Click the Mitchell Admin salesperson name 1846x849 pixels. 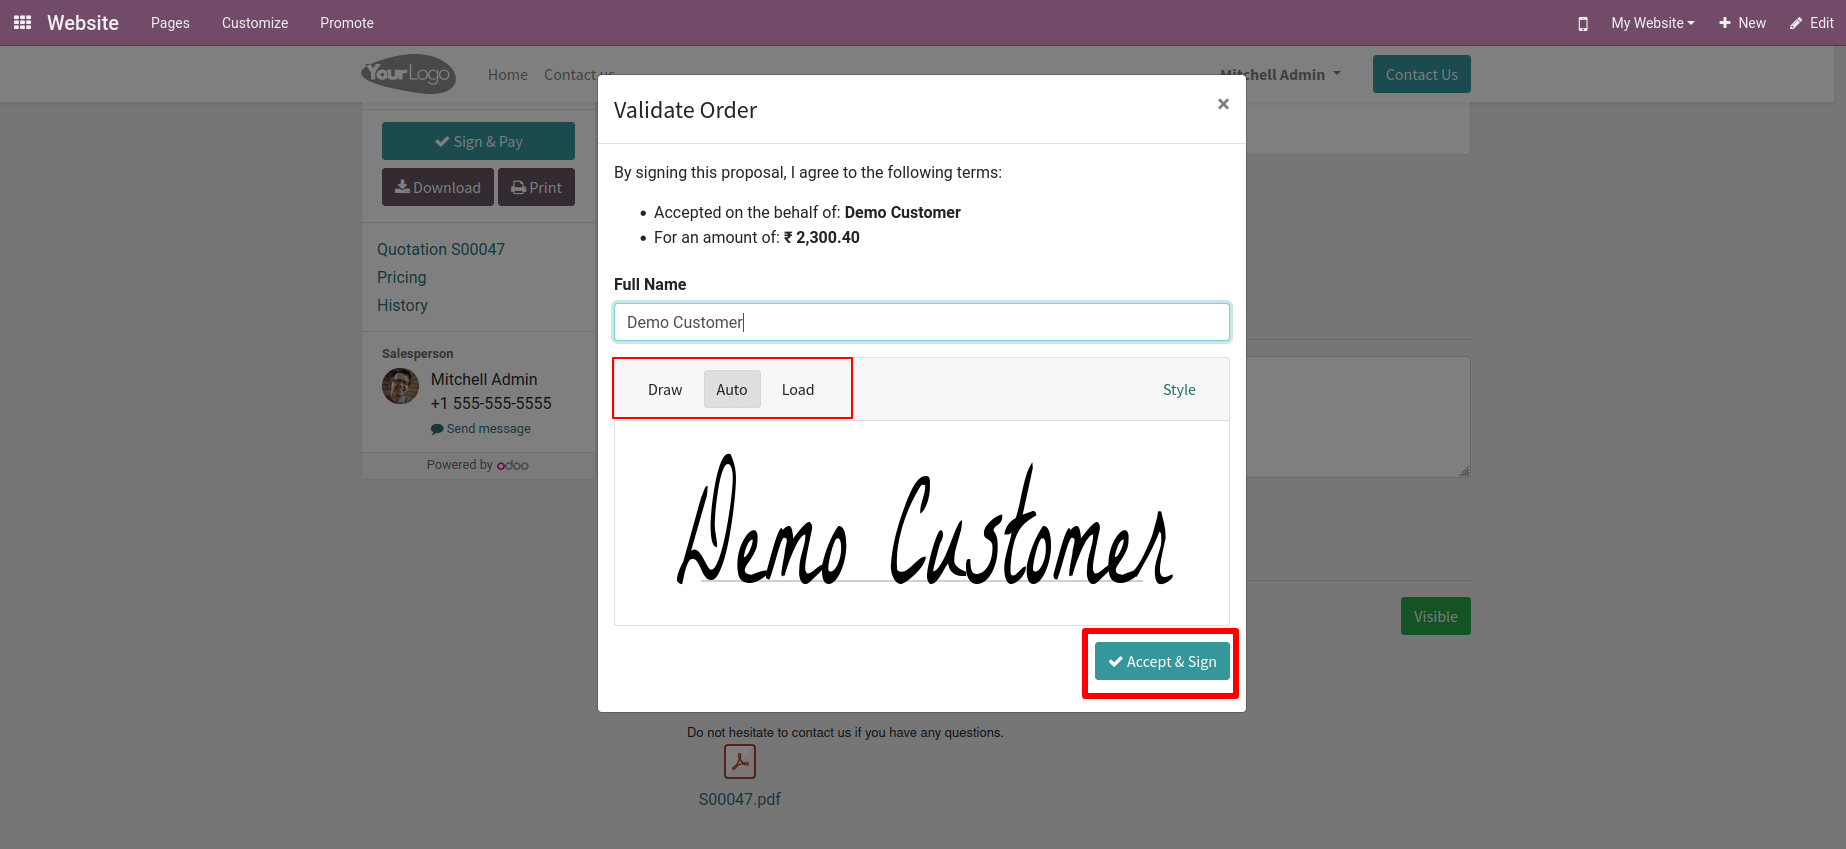coord(484,379)
